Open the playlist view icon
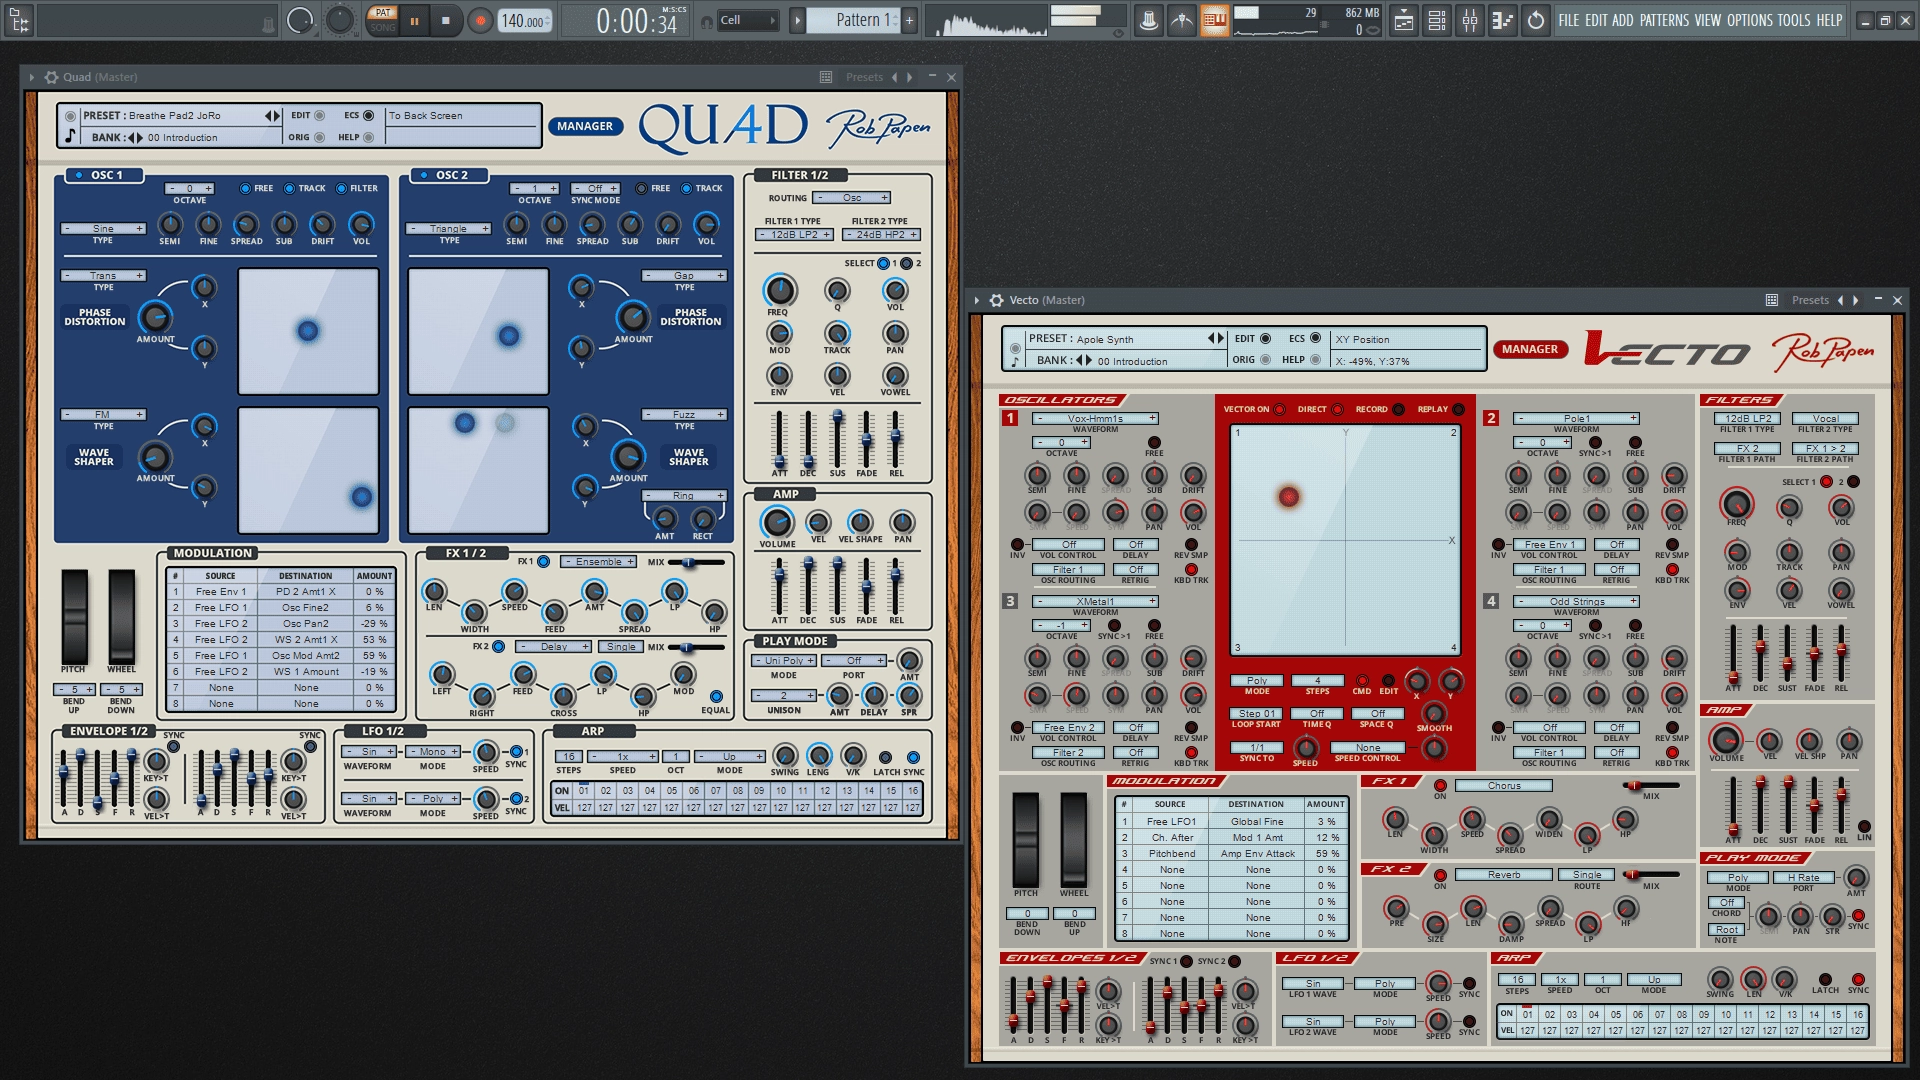 [1404, 20]
